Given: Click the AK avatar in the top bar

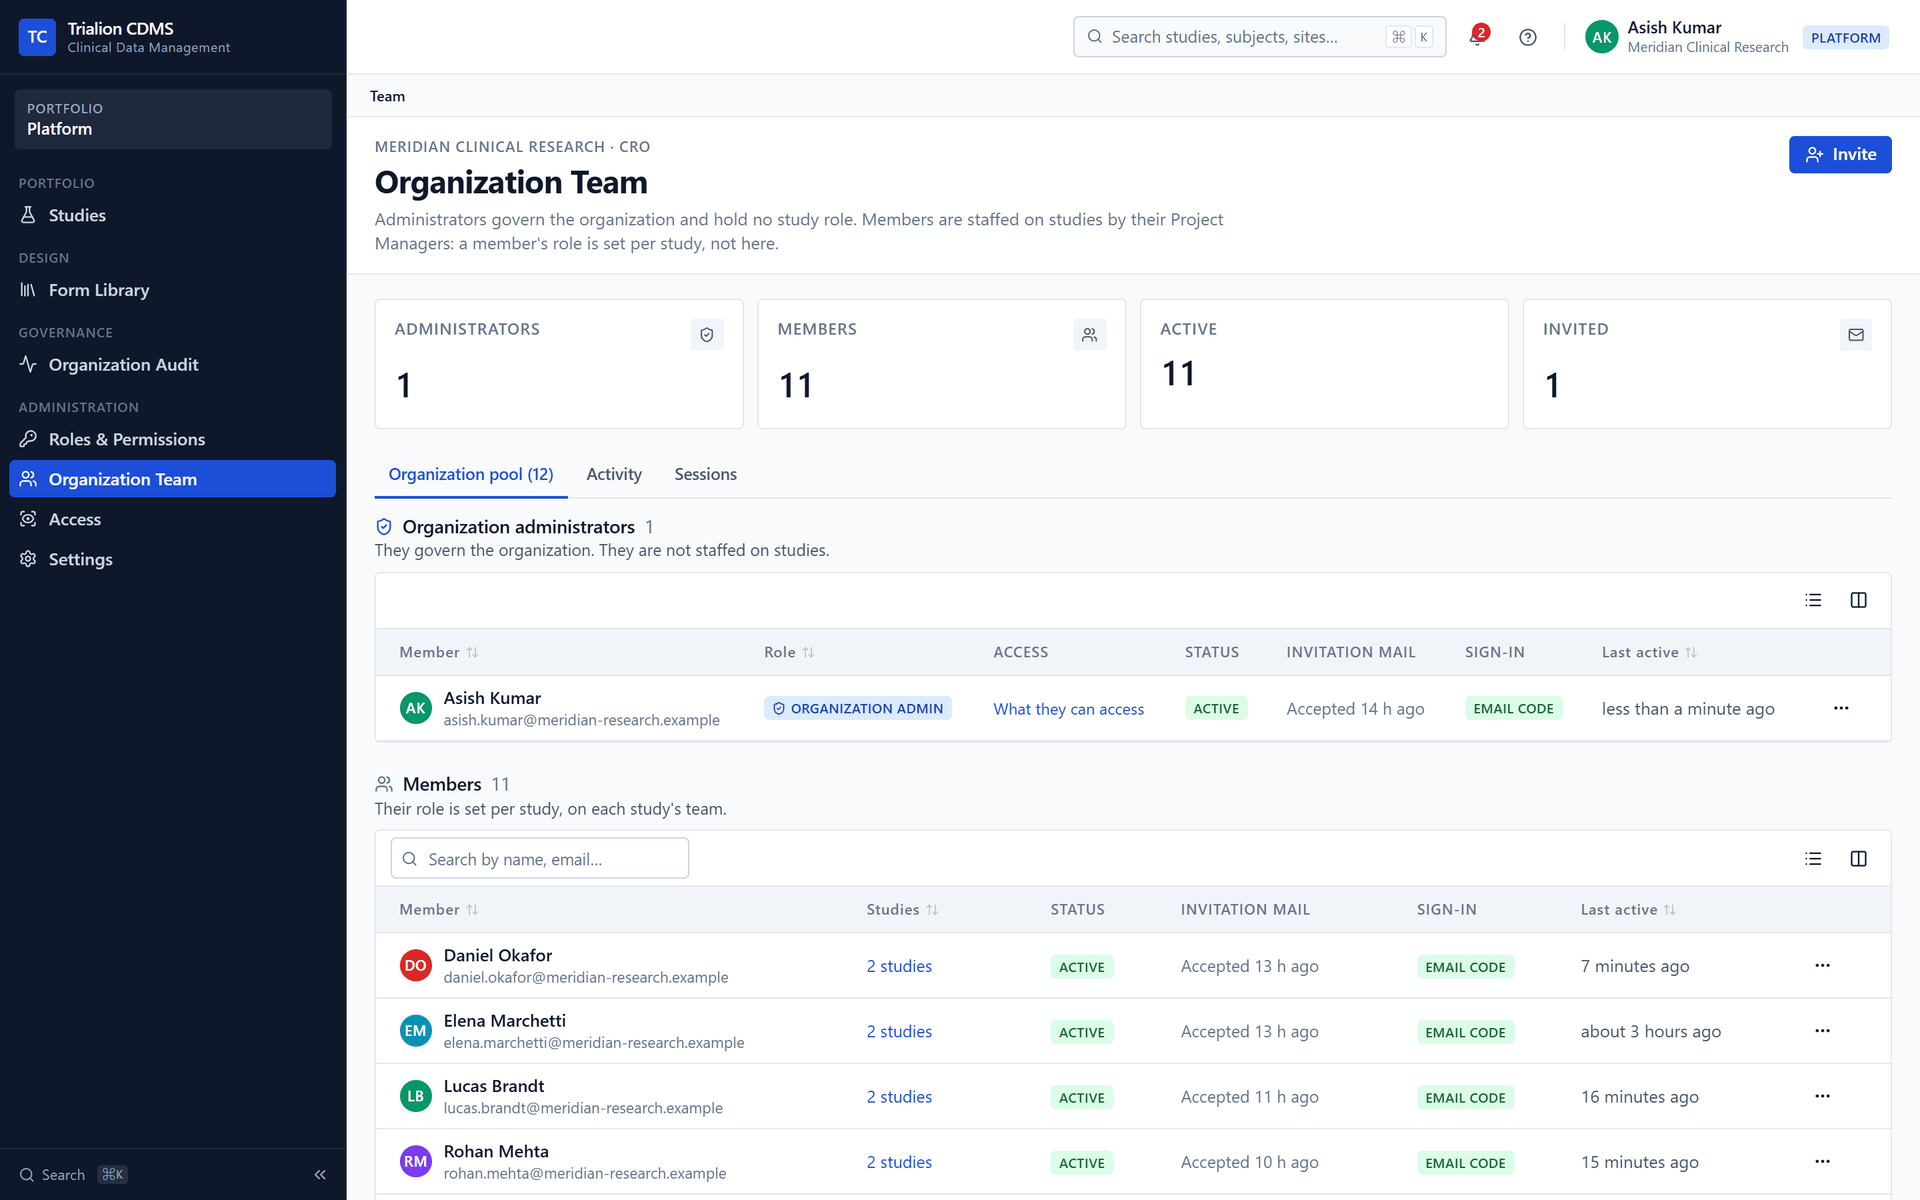Looking at the screenshot, I should [x=1601, y=37].
